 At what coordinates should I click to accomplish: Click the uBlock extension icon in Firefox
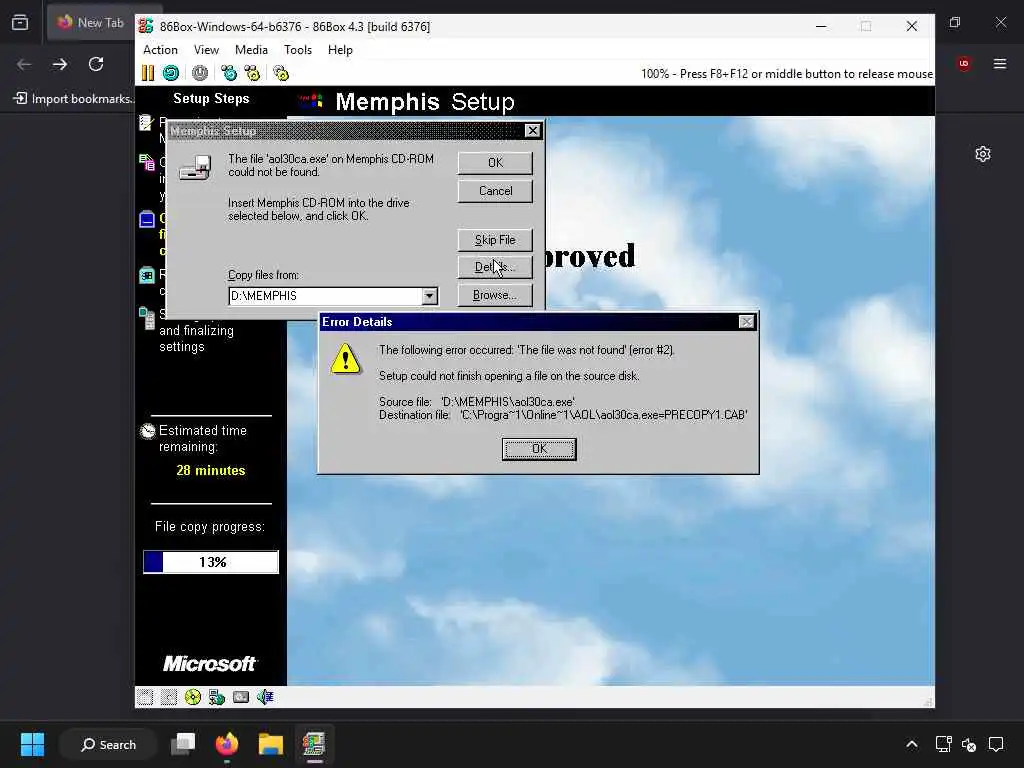(964, 63)
